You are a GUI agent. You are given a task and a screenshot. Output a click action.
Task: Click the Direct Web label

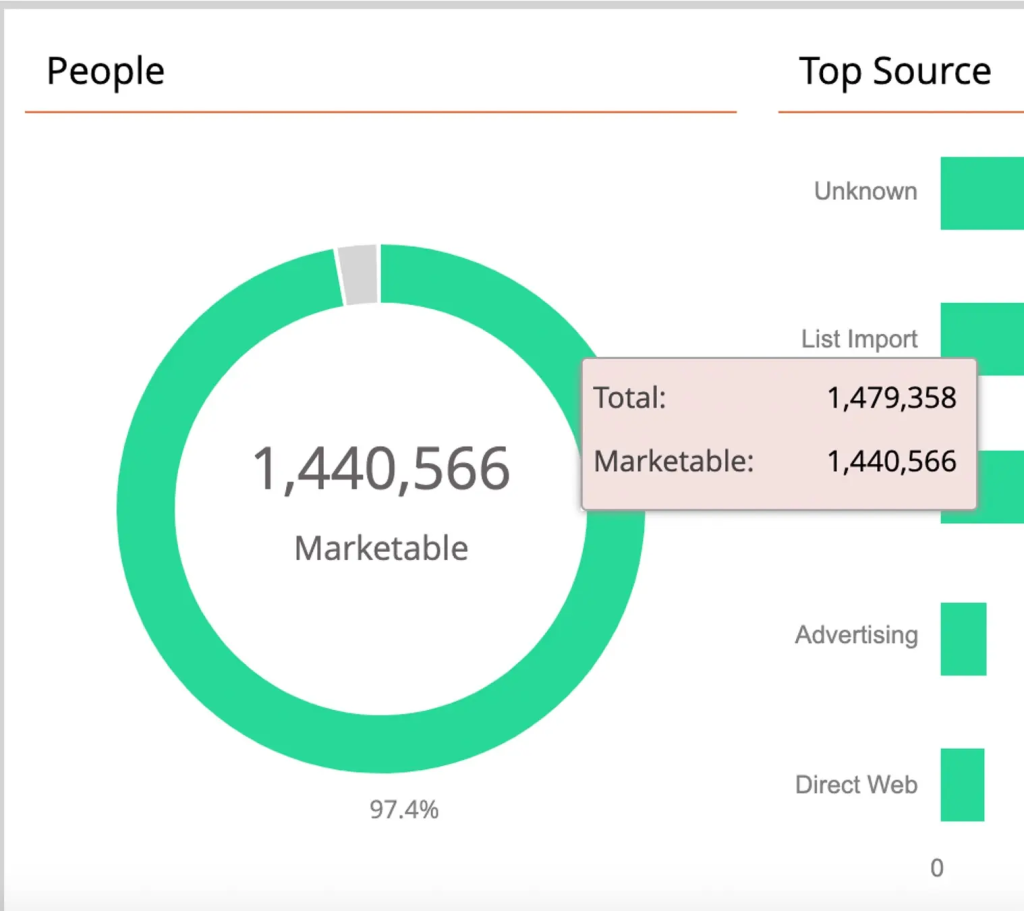tap(856, 784)
